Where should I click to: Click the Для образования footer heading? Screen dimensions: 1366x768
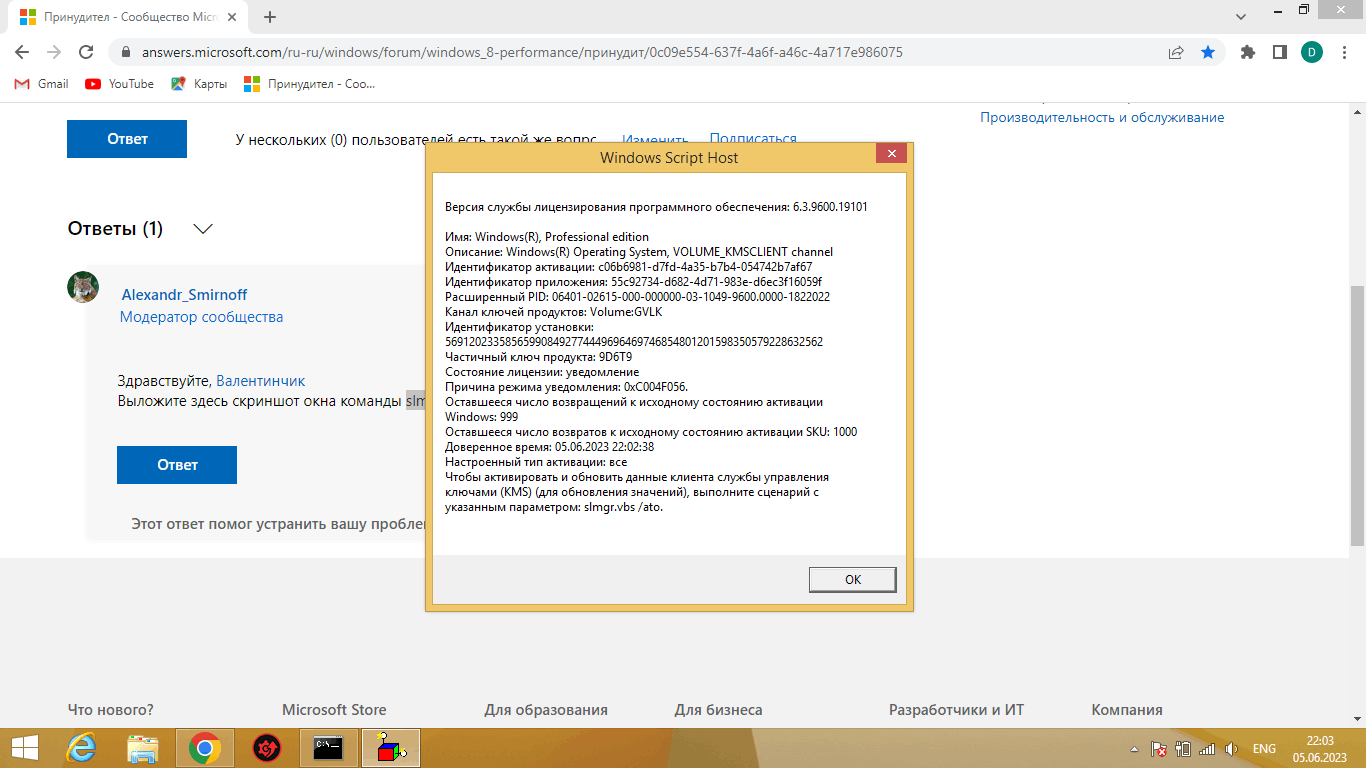click(x=546, y=710)
